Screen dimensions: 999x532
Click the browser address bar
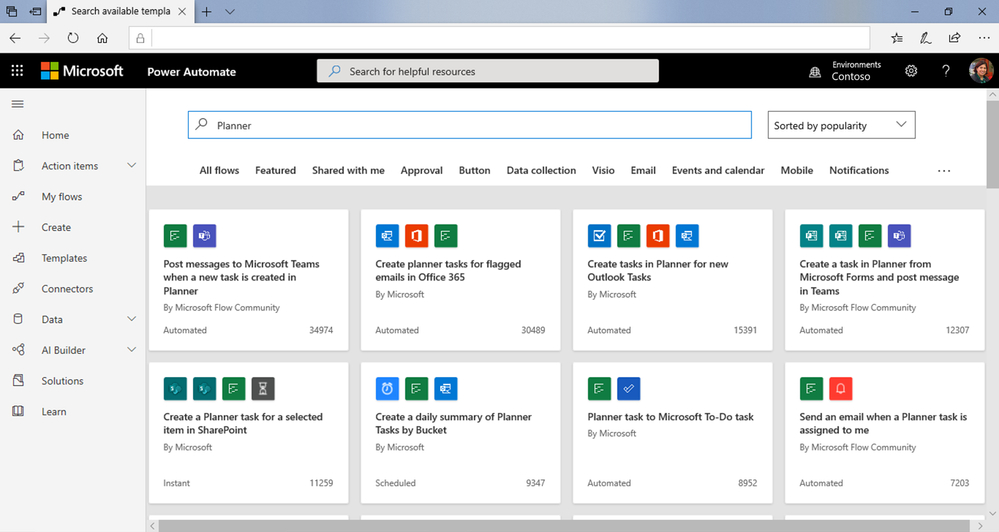click(x=499, y=38)
